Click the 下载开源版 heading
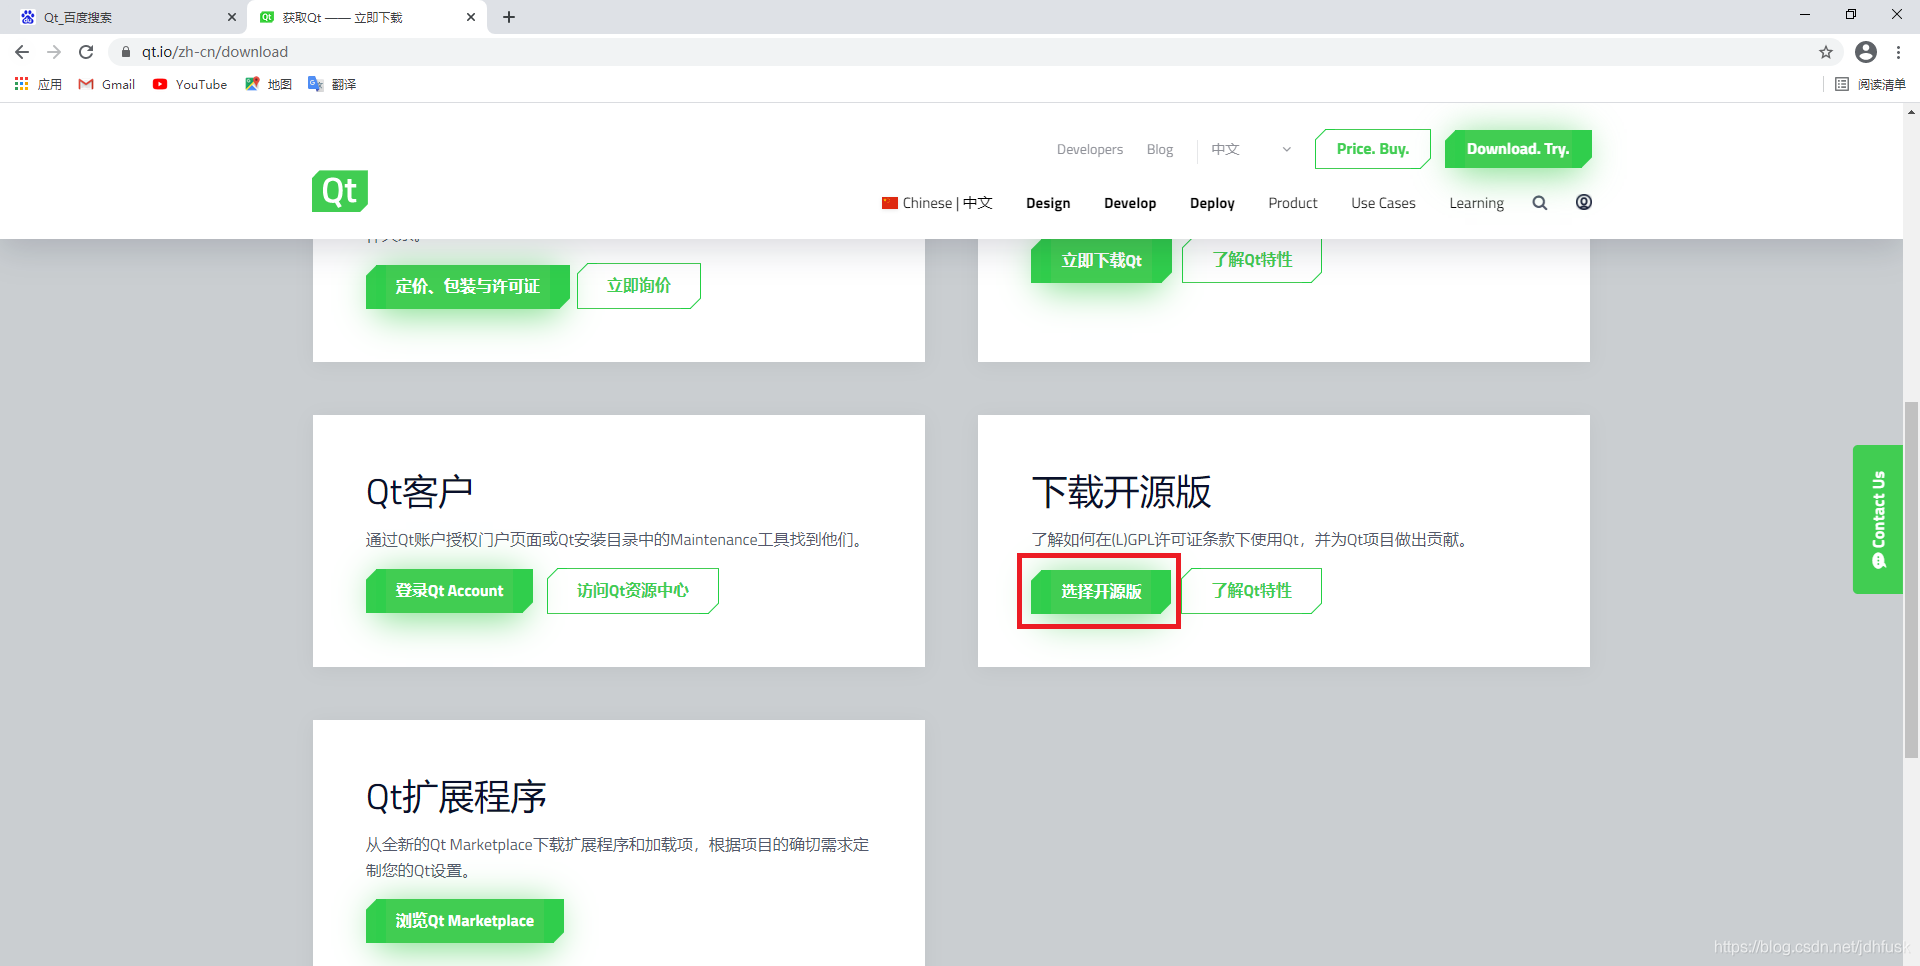 click(1121, 492)
